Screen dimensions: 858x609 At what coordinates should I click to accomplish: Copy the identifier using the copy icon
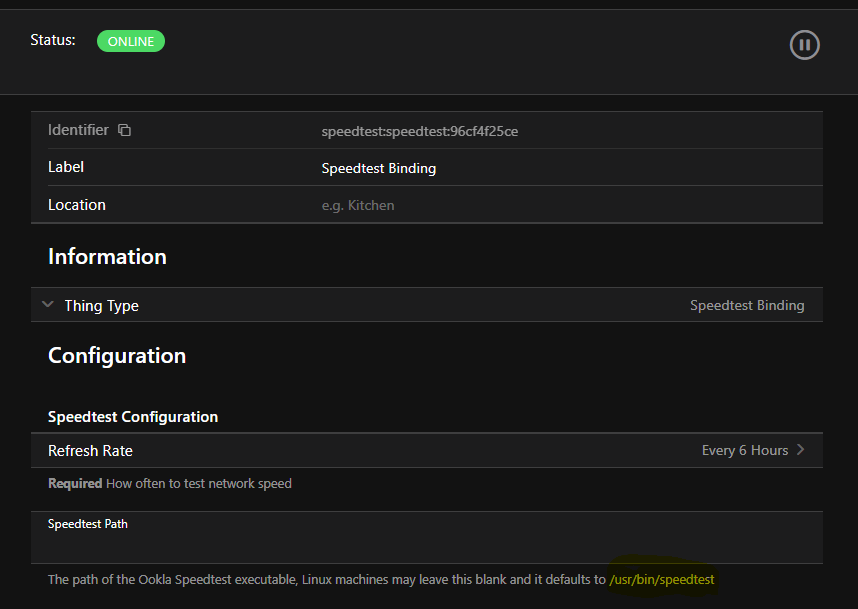pyautogui.click(x=125, y=130)
